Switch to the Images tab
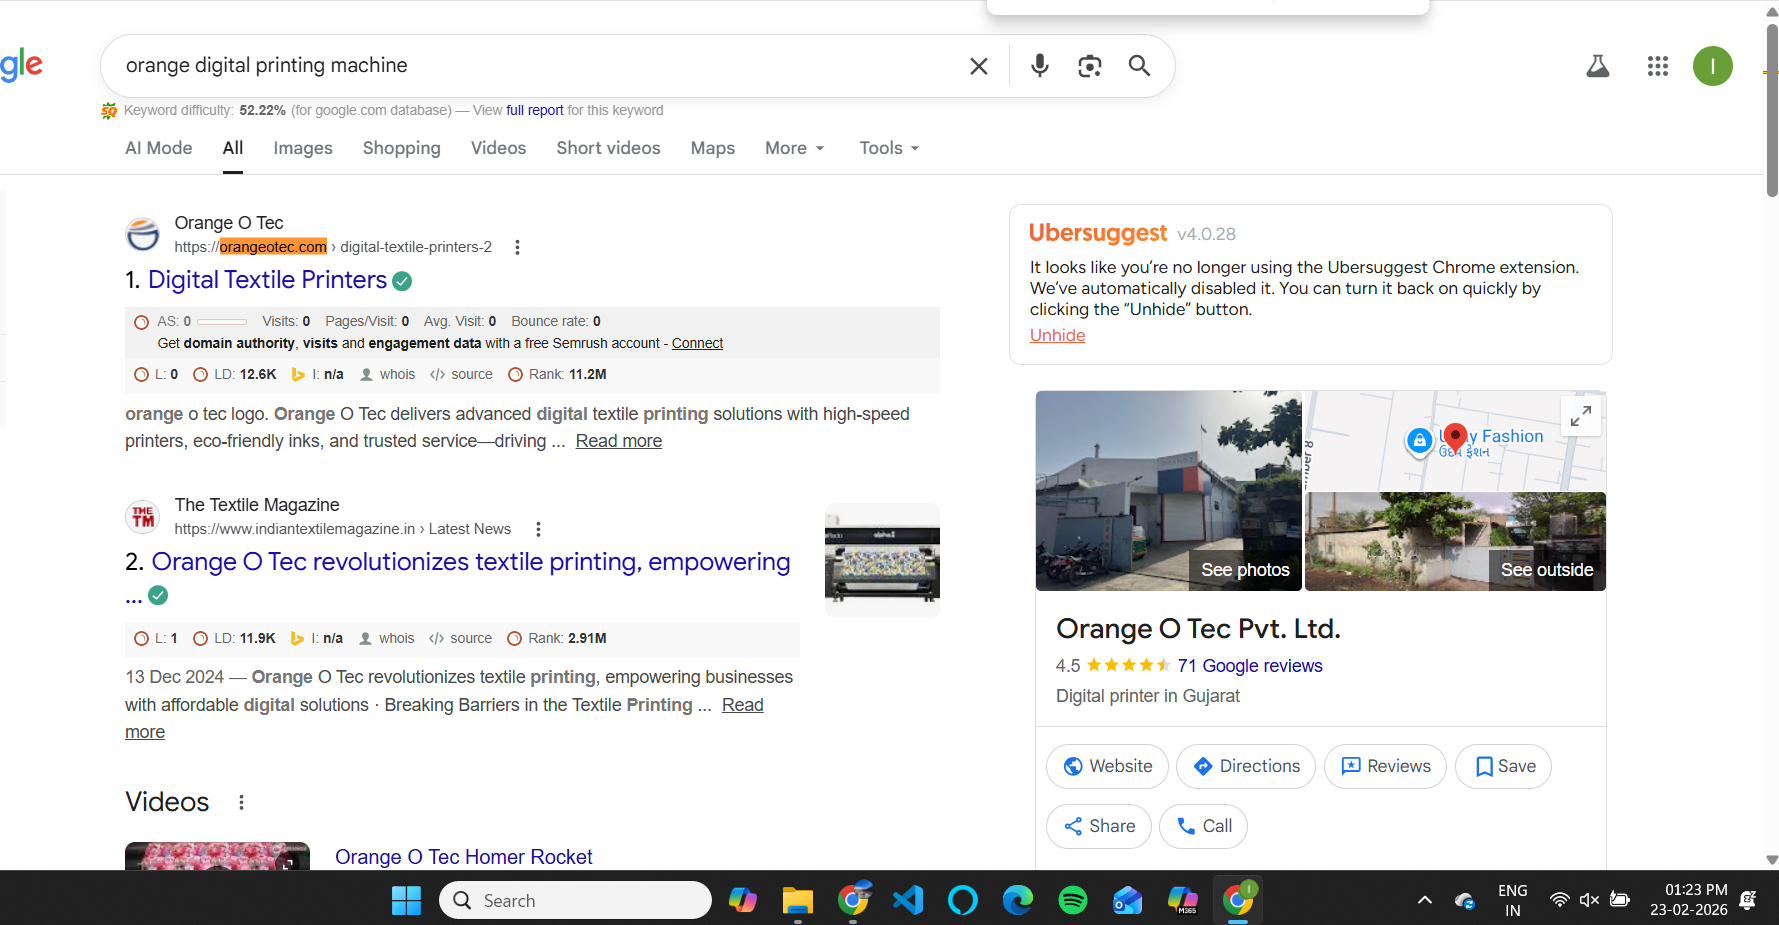Screen dimensions: 1779x925 303,148
